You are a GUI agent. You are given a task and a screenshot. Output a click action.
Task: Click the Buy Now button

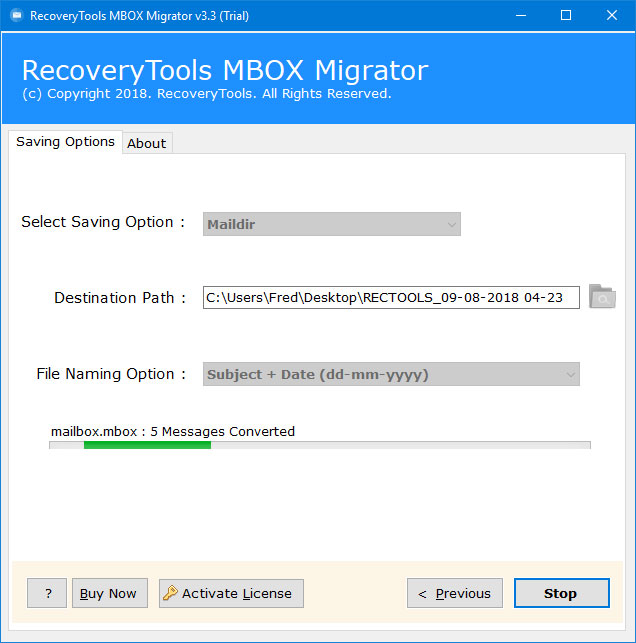point(110,593)
